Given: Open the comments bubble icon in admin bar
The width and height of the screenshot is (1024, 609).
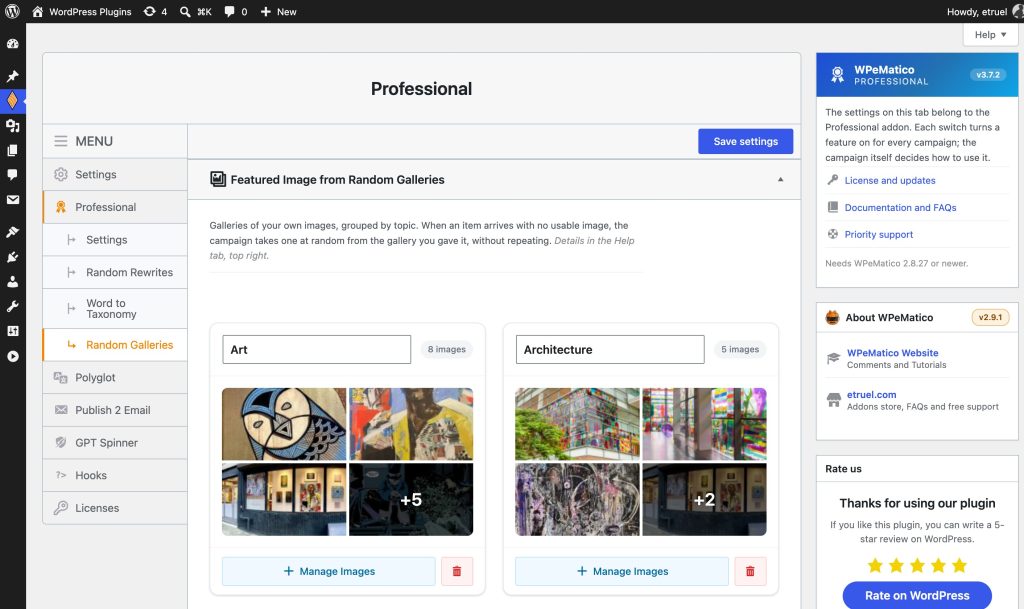Looking at the screenshot, I should coord(235,12).
